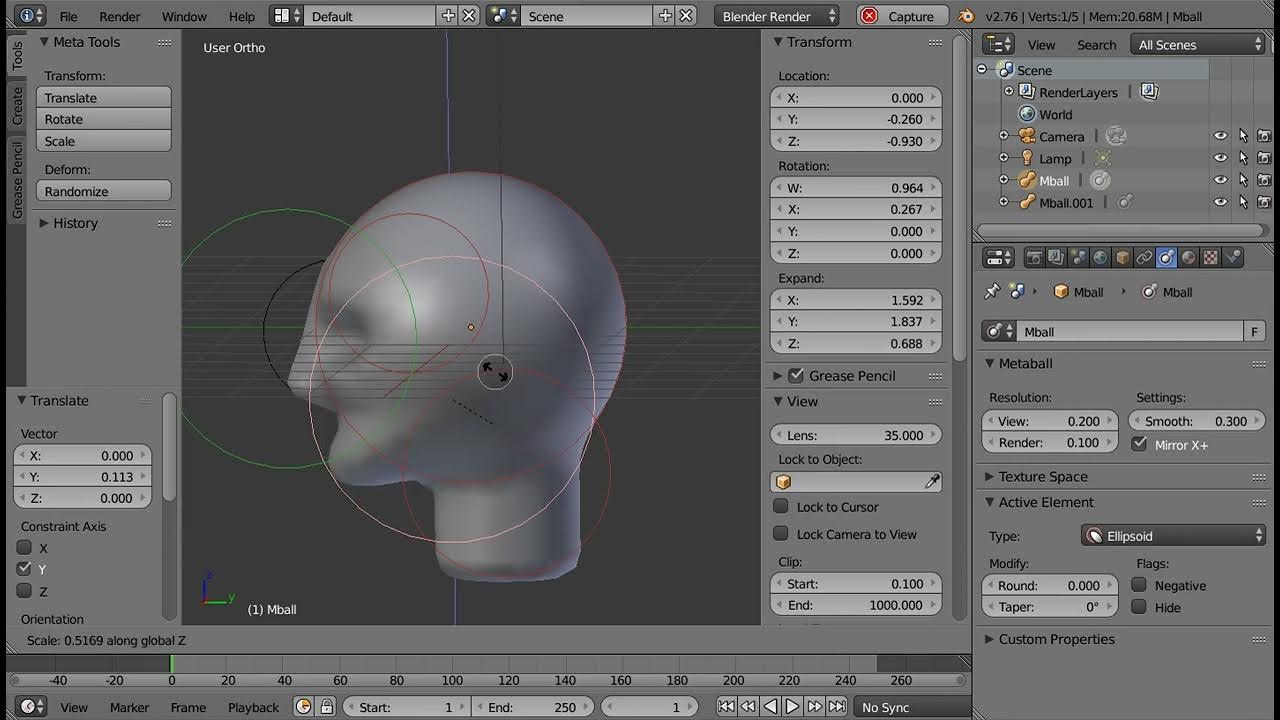Click the Translate button in Meta Tools

coord(104,97)
